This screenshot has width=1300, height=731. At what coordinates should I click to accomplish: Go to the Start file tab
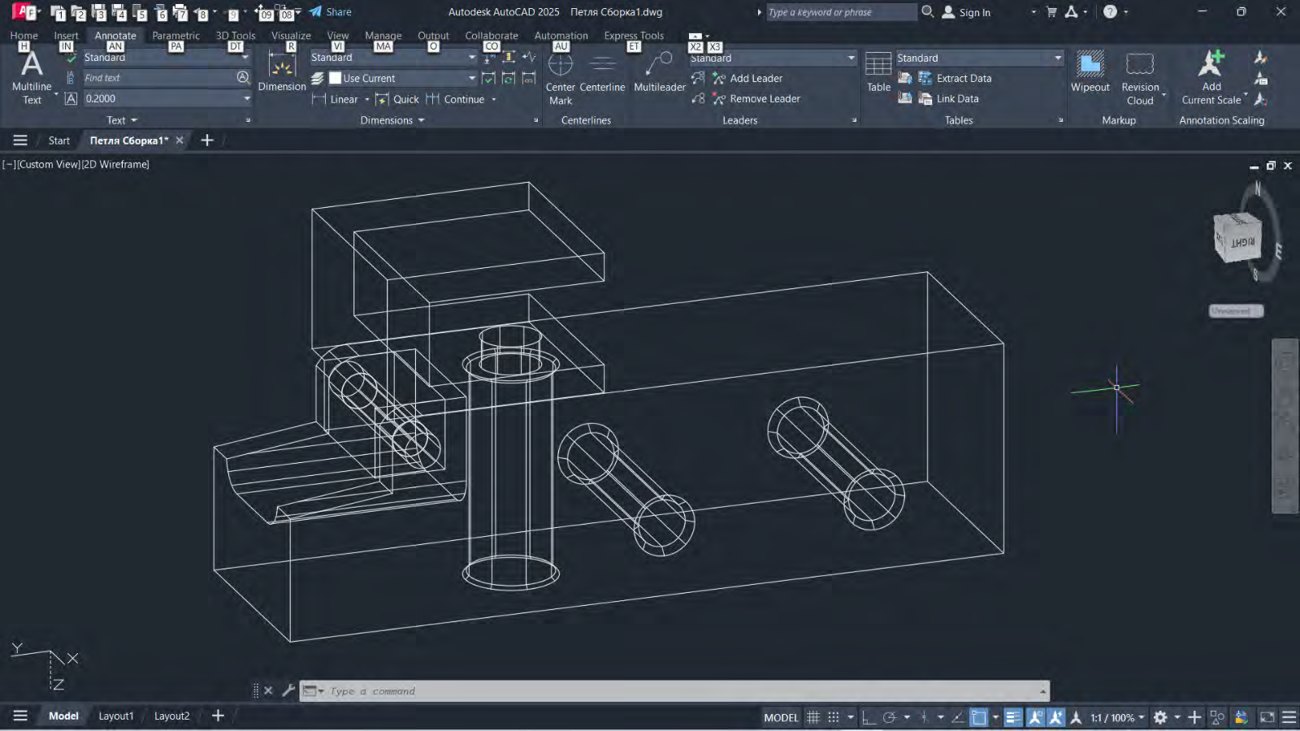(x=59, y=141)
